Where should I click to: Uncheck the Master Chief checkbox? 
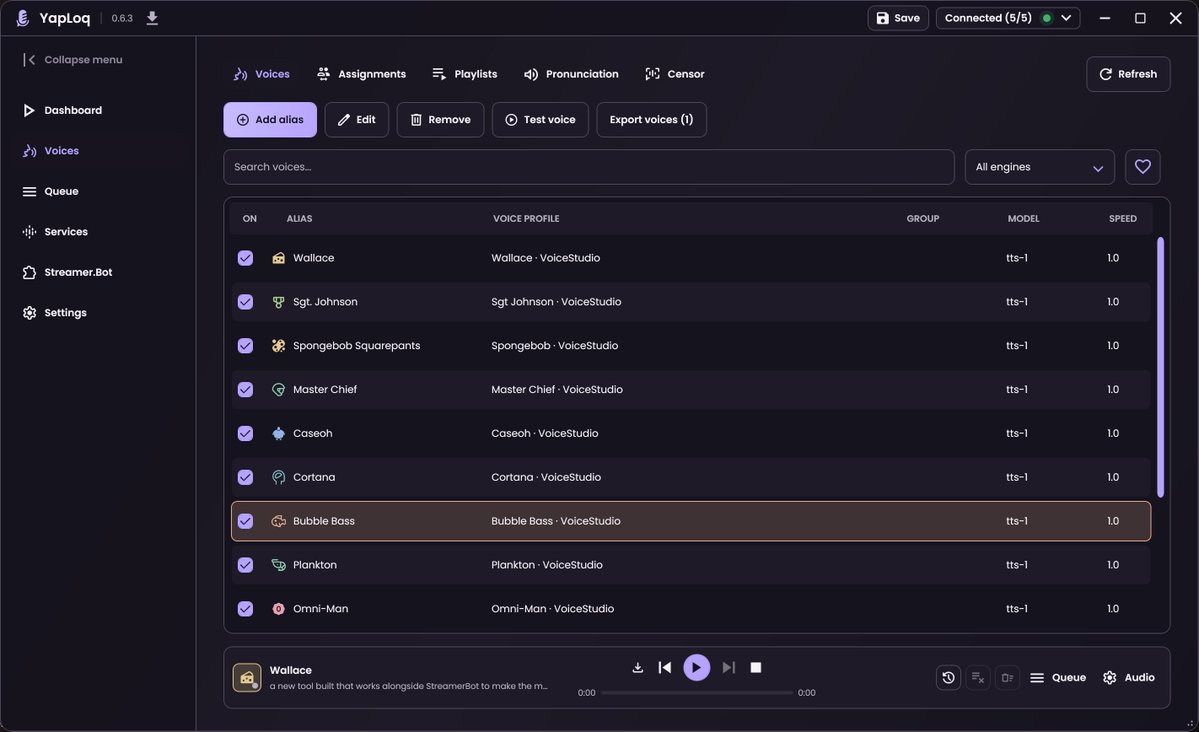245,389
